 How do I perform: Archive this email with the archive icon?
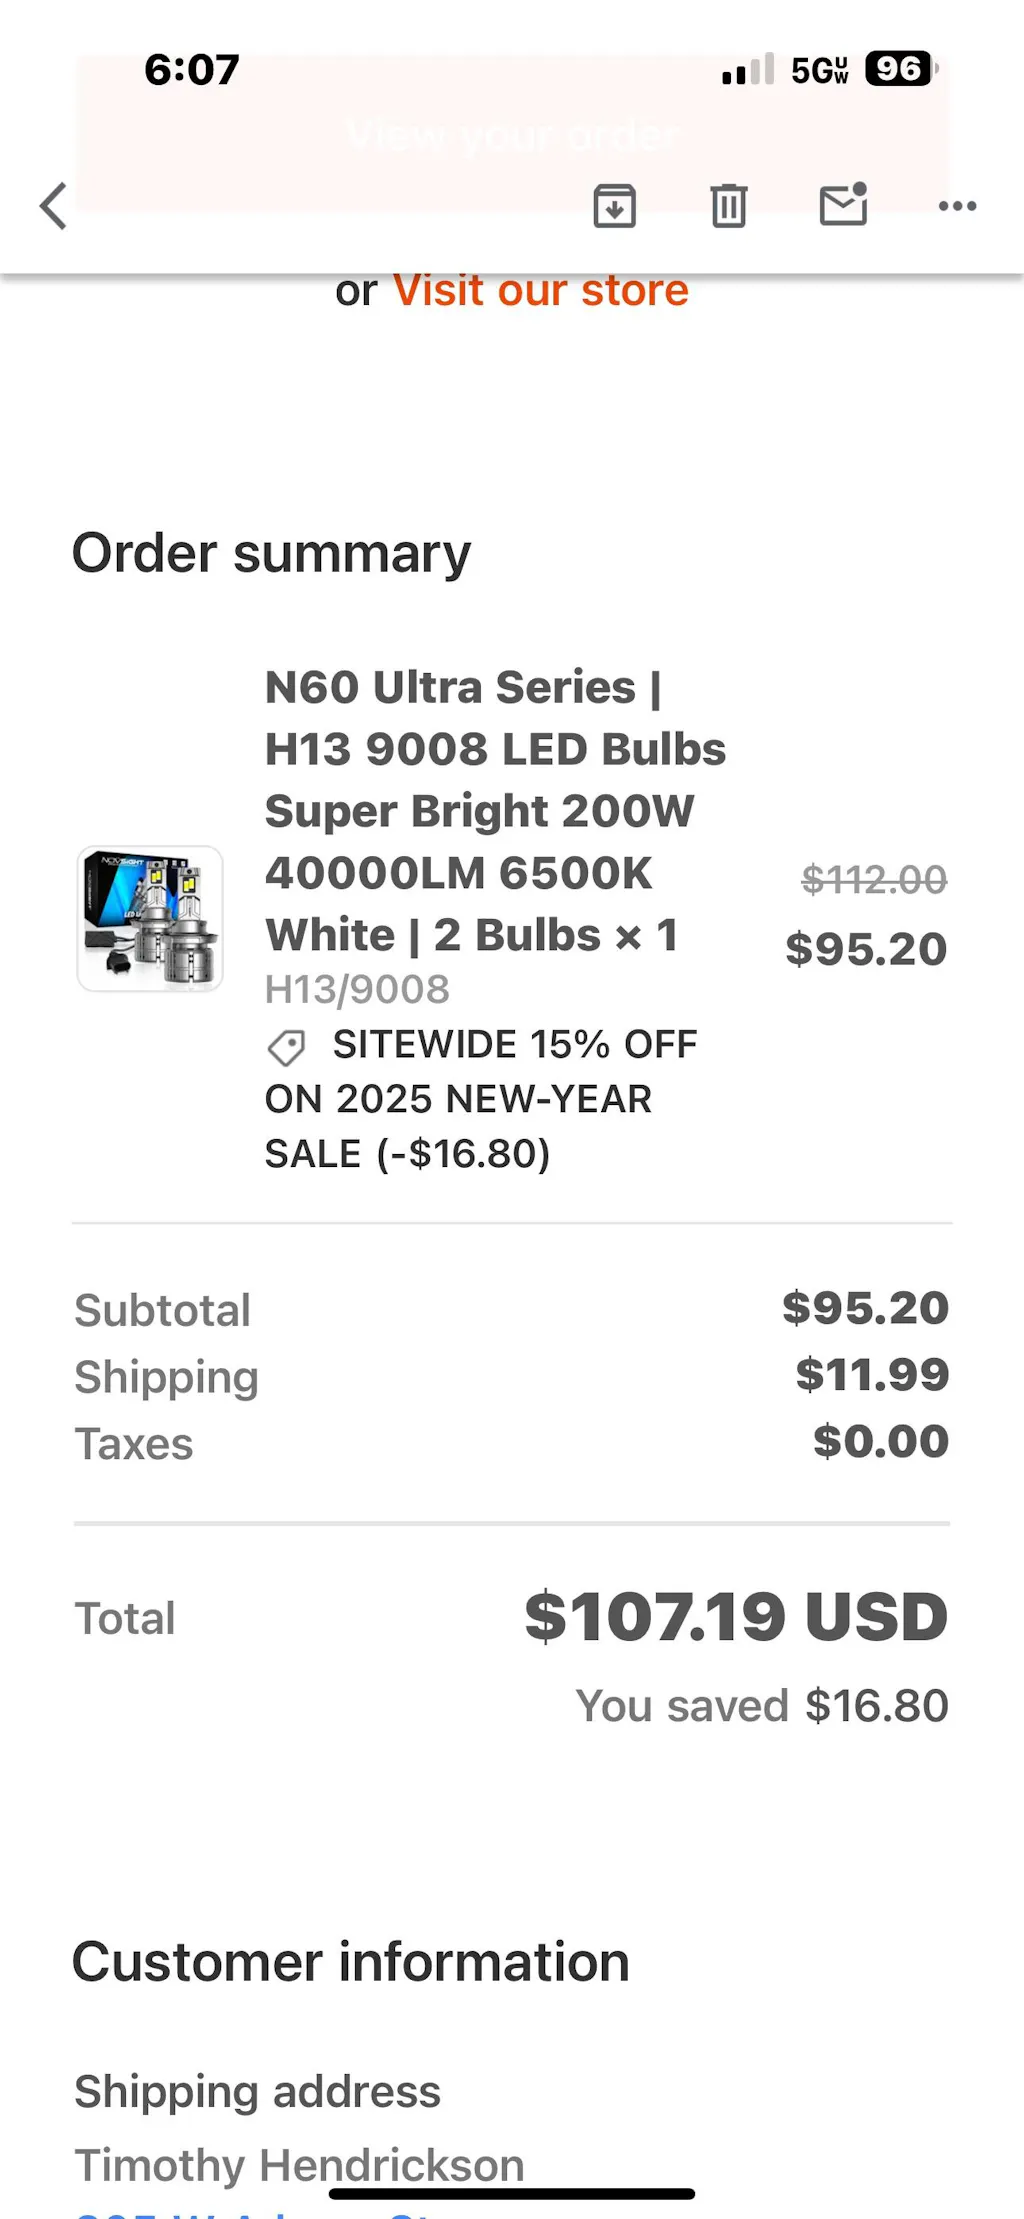tap(614, 206)
